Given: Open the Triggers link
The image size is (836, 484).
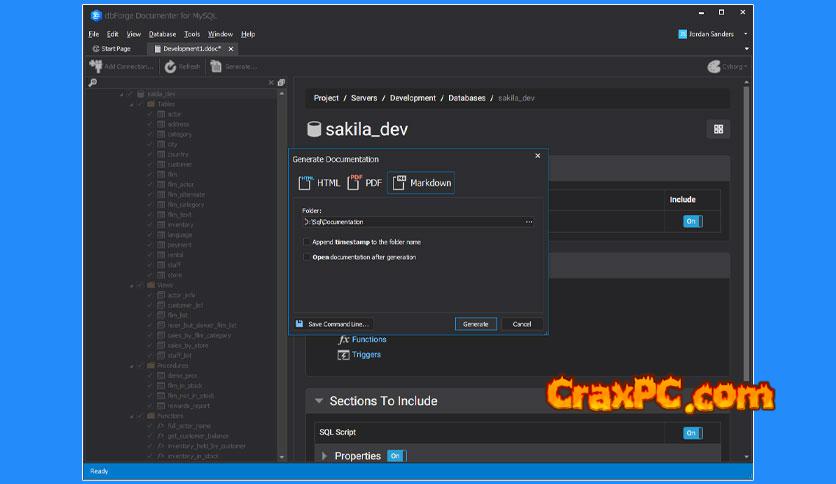Looking at the screenshot, I should 366,354.
